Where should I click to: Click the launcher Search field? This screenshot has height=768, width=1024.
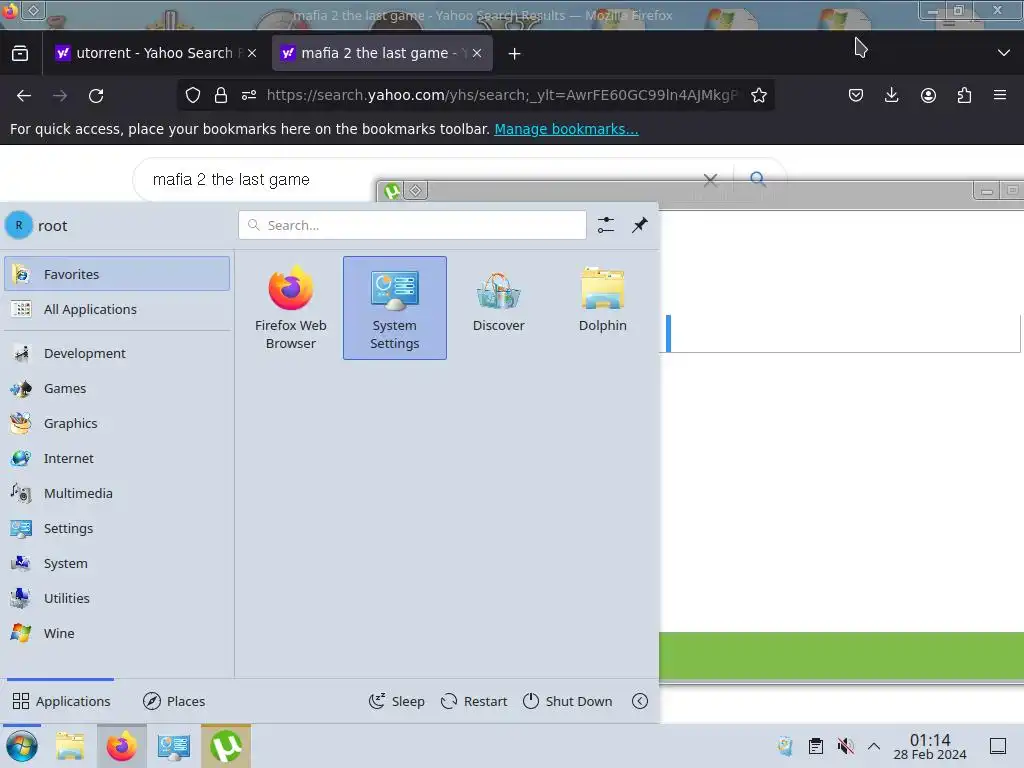(x=412, y=225)
